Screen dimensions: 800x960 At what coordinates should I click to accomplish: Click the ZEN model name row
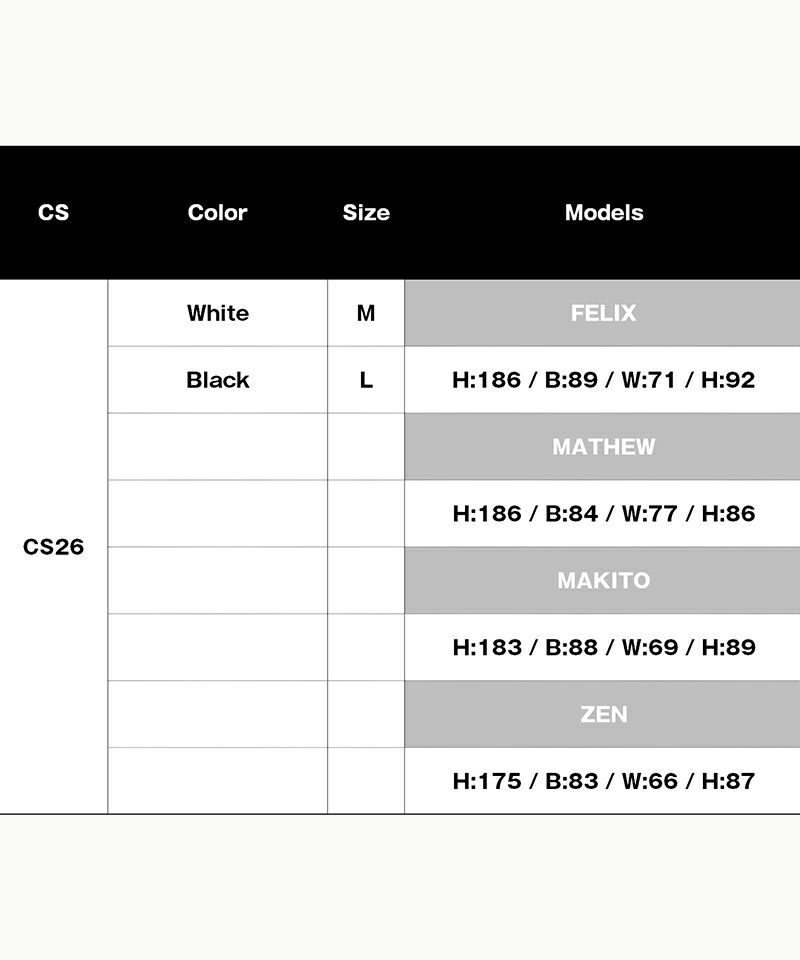[603, 714]
